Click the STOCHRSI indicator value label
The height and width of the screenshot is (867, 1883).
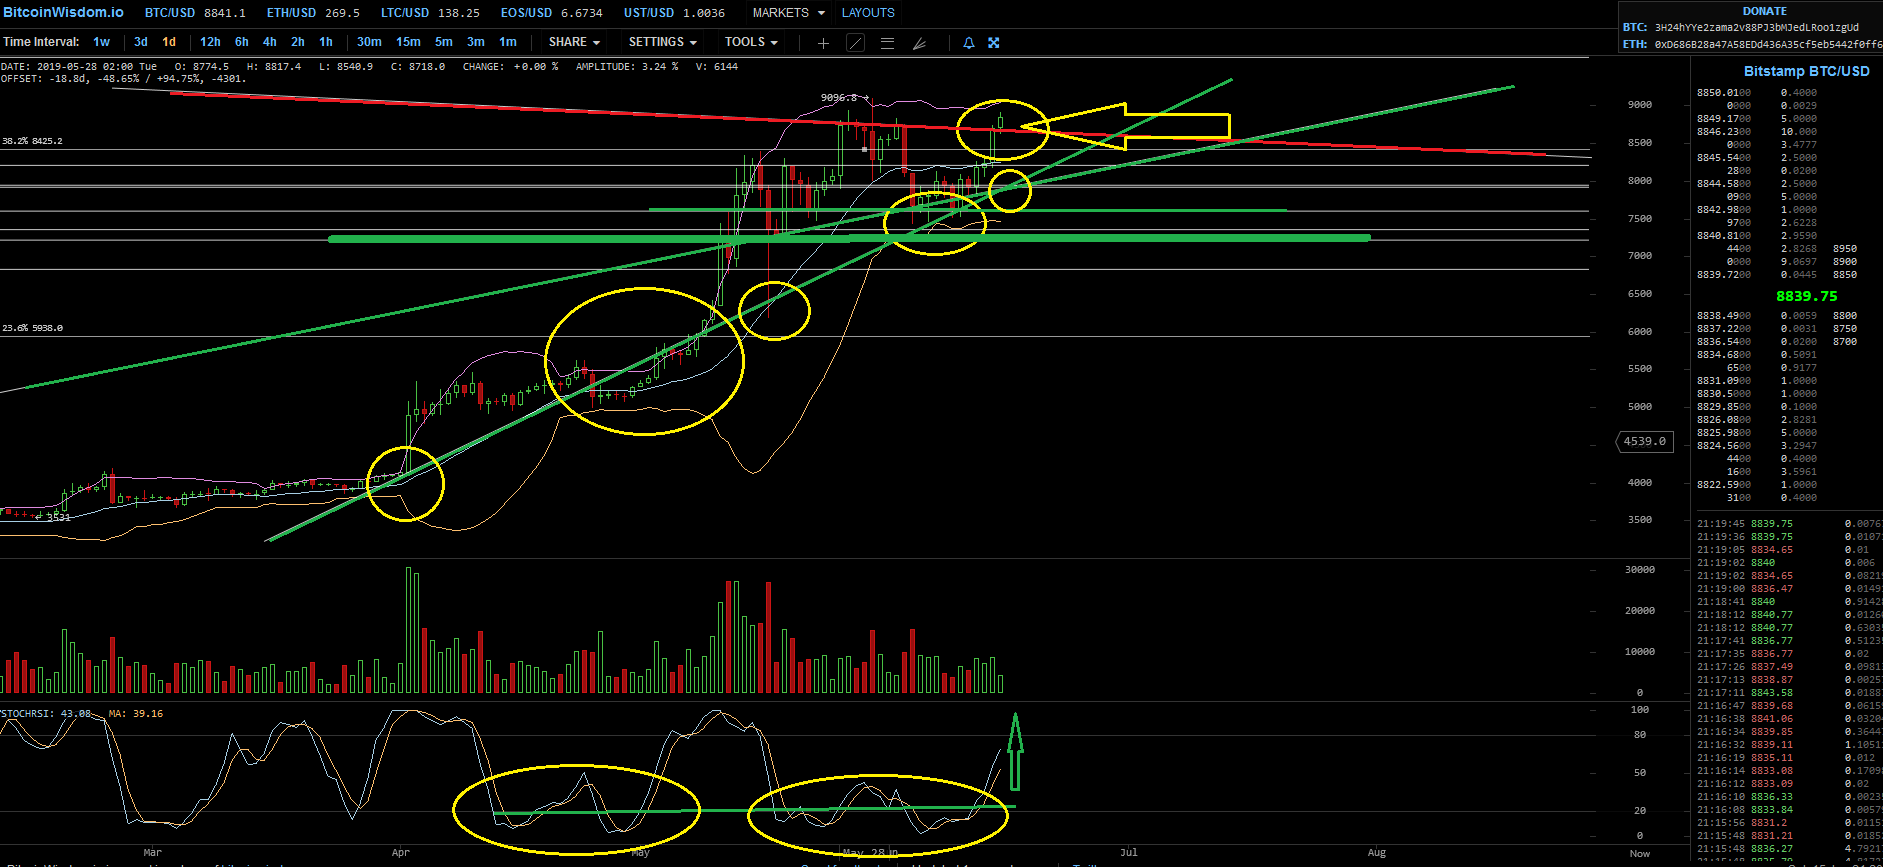click(x=46, y=714)
